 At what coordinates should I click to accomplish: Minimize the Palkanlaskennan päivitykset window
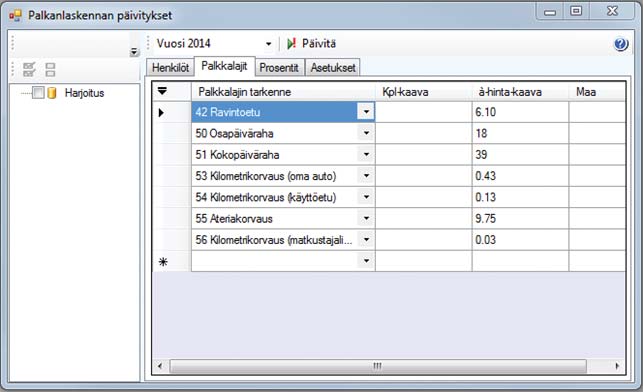[x=550, y=12]
